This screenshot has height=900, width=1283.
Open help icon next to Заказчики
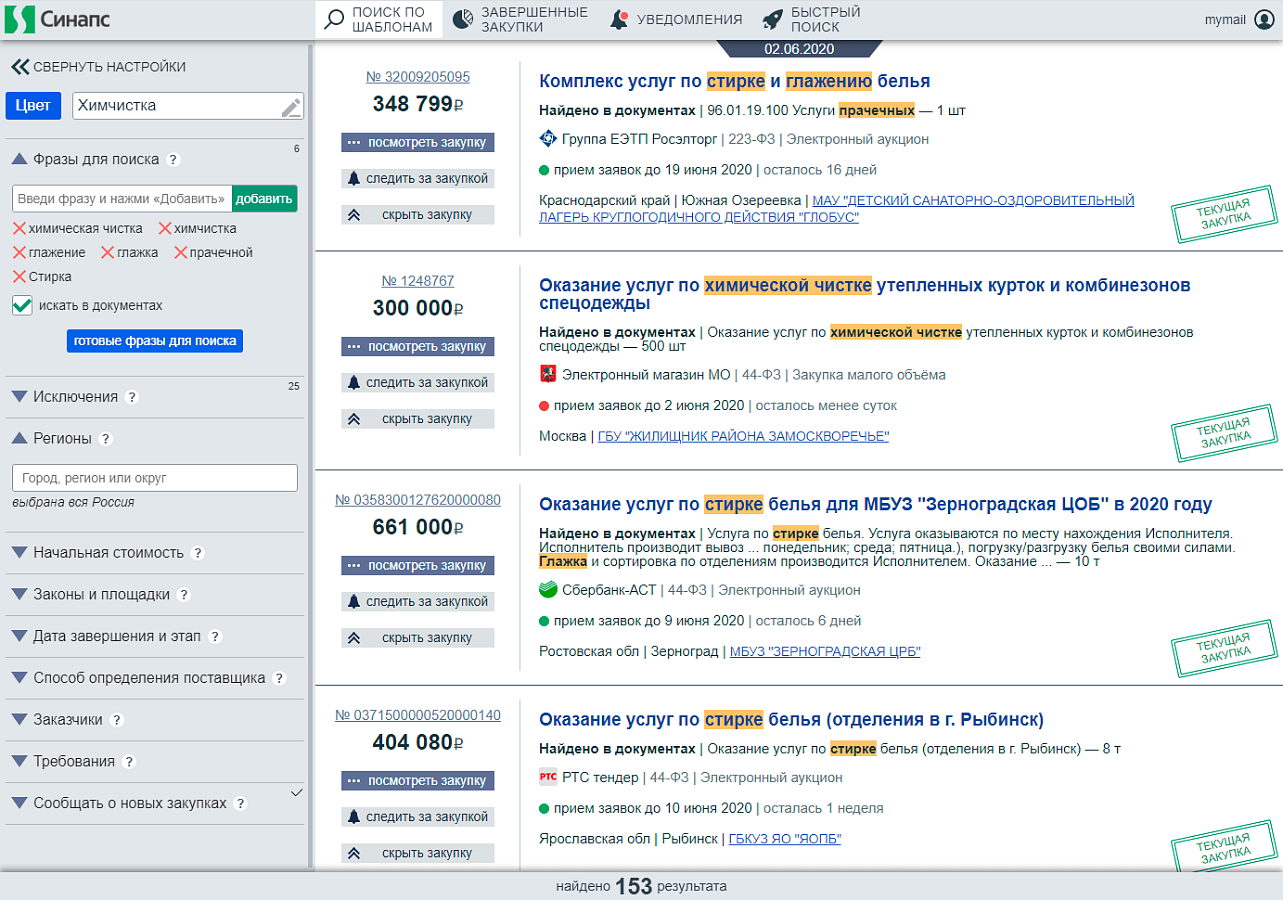pyautogui.click(x=117, y=720)
